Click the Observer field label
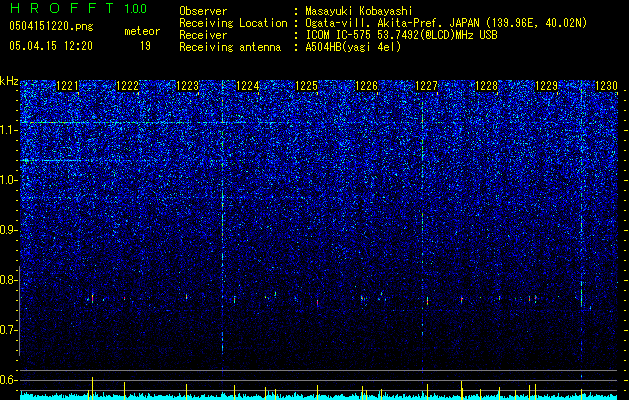 (x=203, y=11)
